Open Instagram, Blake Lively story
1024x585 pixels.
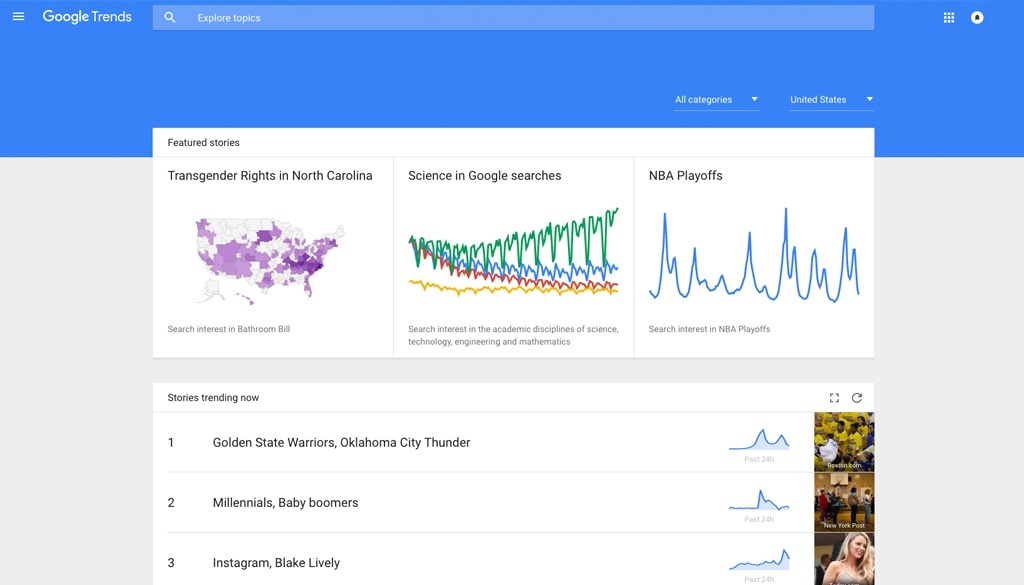(276, 563)
